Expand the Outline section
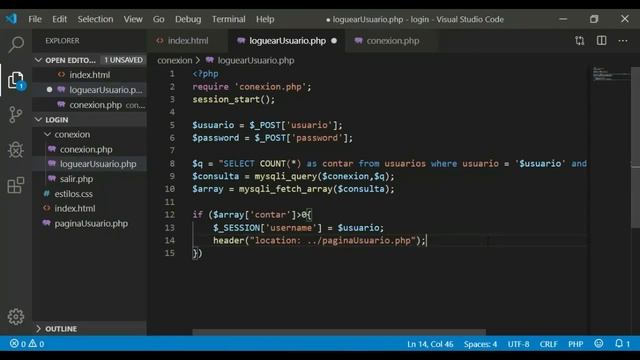The height and width of the screenshot is (360, 640). [38, 329]
